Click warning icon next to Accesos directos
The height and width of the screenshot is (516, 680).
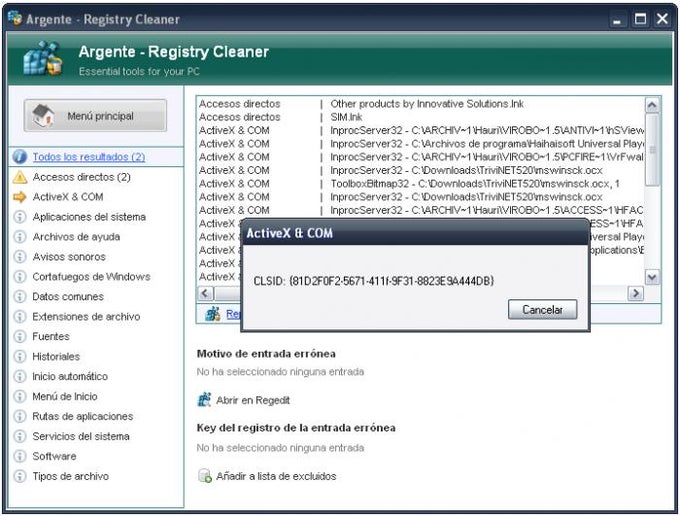(20, 177)
